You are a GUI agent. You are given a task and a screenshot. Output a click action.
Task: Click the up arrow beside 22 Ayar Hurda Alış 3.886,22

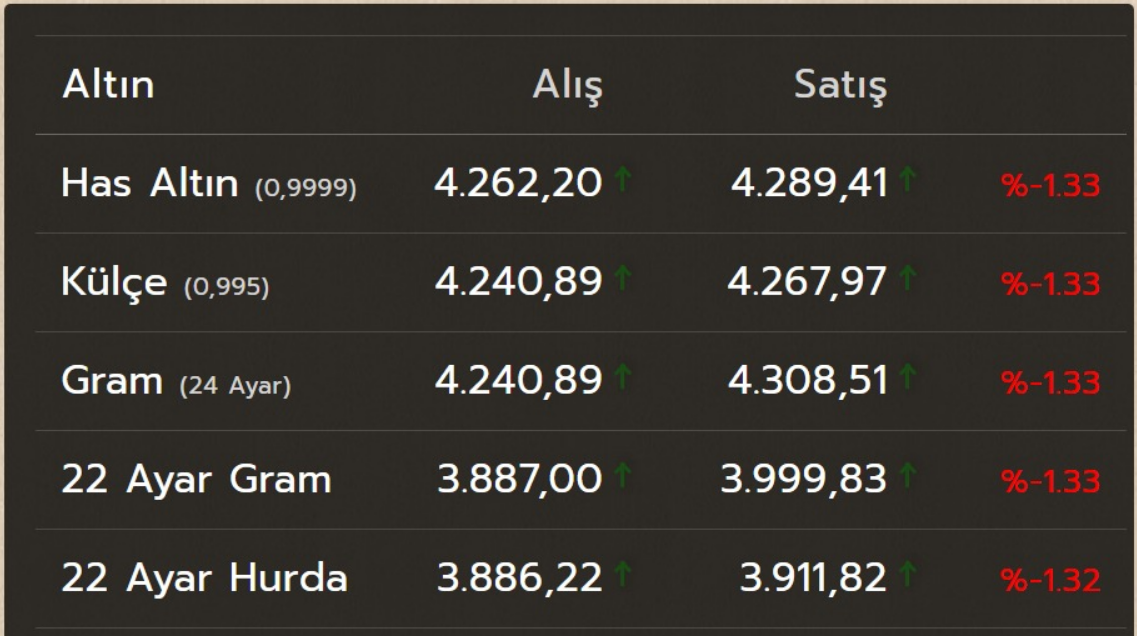pyautogui.click(x=623, y=573)
